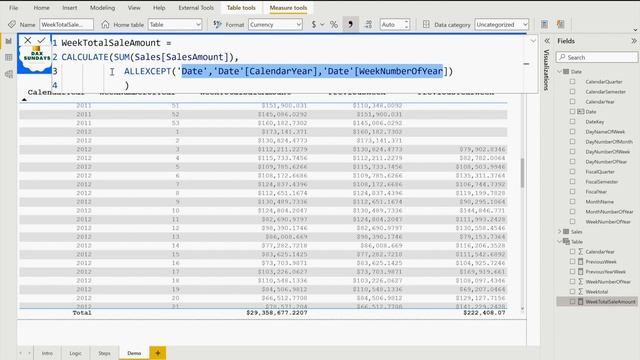Screen dimensions: 640x360
Task: Go to the Logic page tab
Action: tap(75, 353)
